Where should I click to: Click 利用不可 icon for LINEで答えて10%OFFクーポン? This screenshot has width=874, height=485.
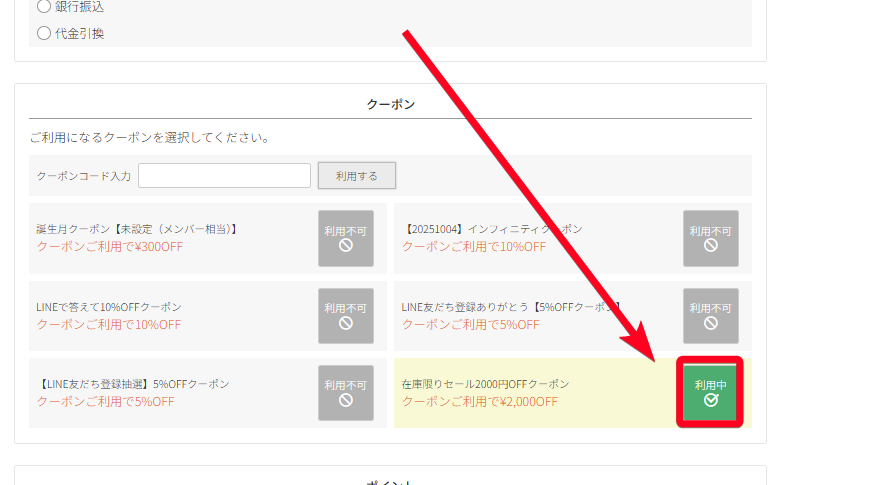[345, 316]
